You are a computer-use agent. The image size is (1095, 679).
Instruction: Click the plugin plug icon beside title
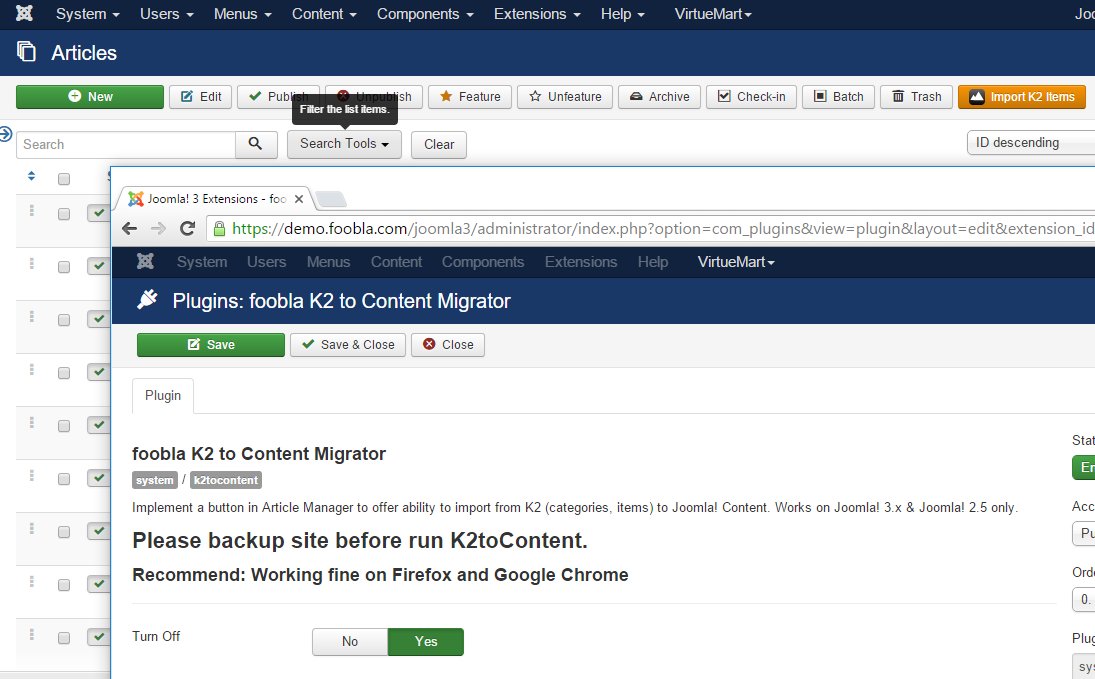click(147, 300)
